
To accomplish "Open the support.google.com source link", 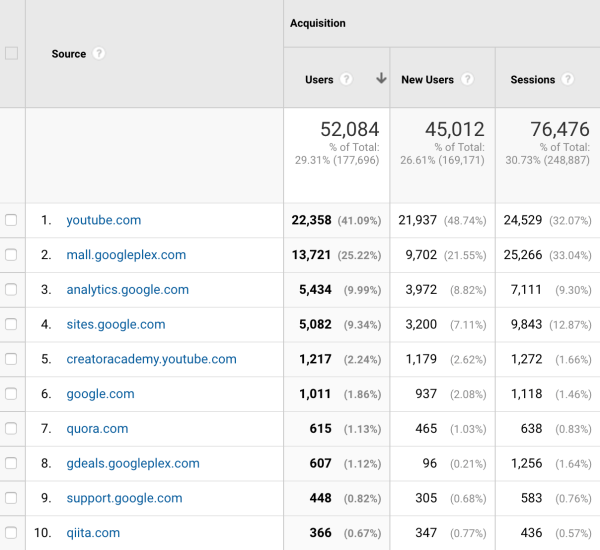I will [x=124, y=498].
